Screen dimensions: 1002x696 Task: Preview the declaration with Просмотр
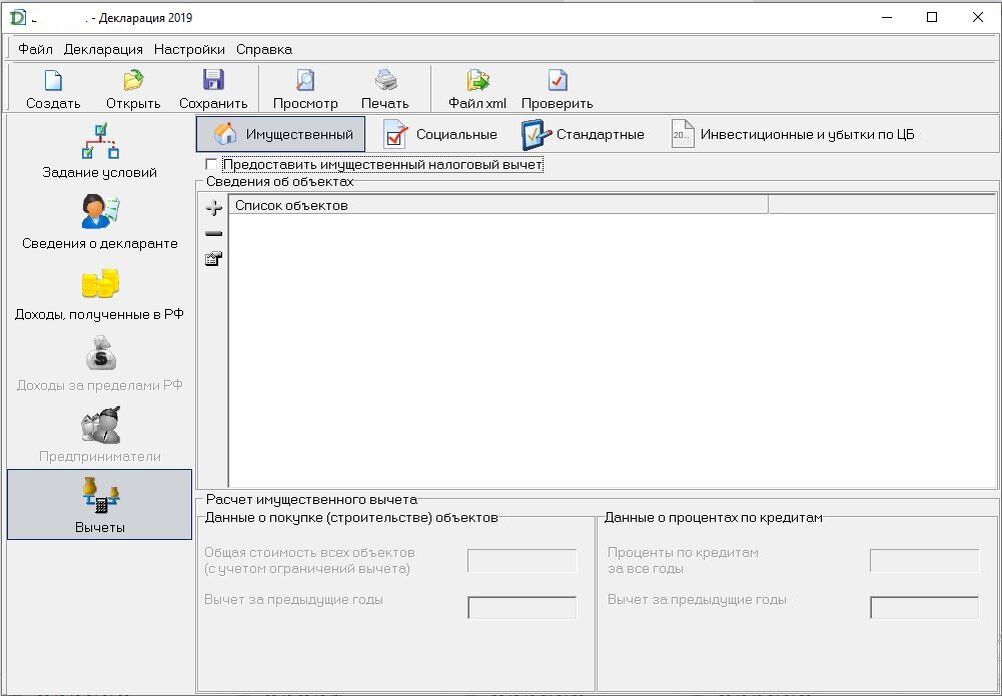[305, 89]
